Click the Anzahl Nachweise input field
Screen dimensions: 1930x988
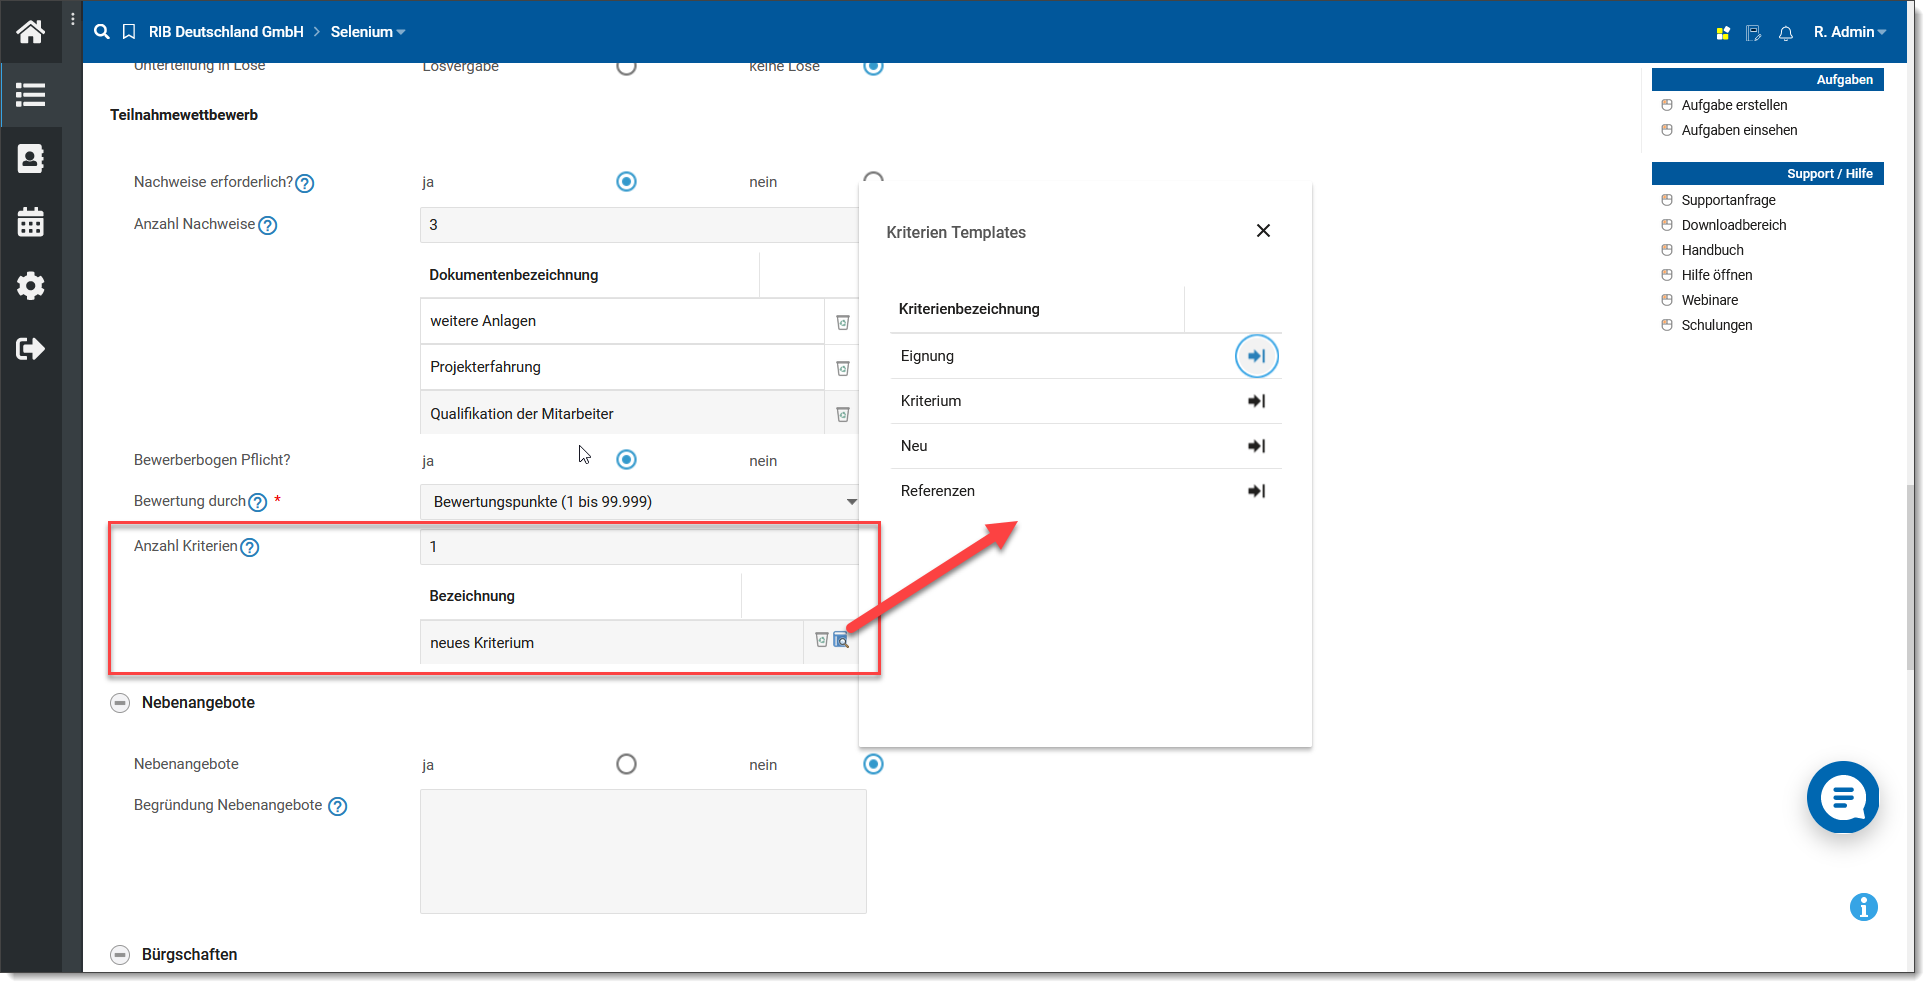tap(639, 225)
